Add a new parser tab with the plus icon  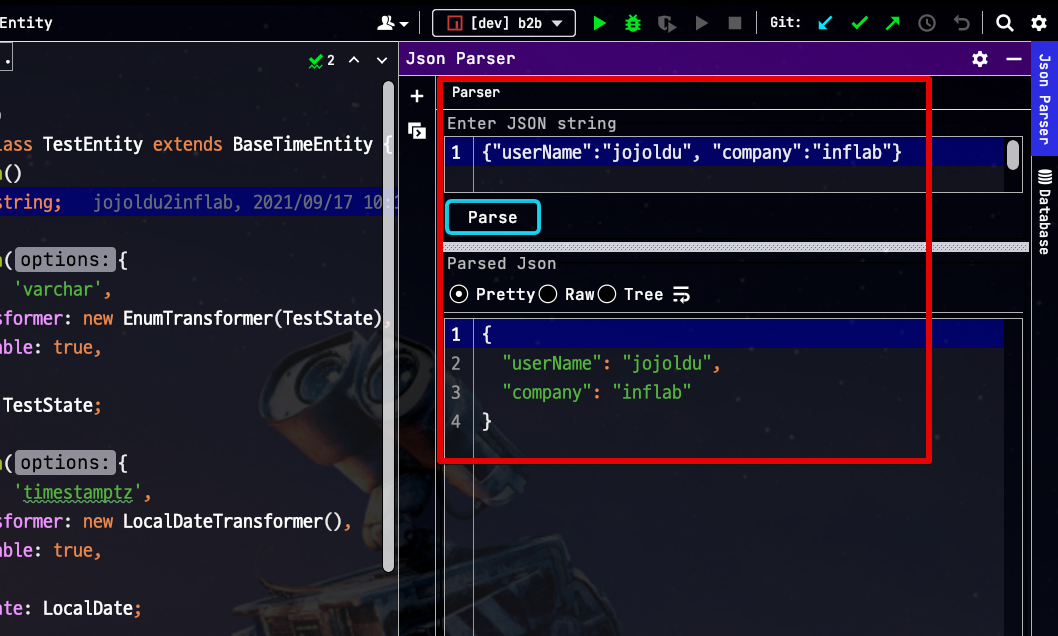[x=416, y=96]
